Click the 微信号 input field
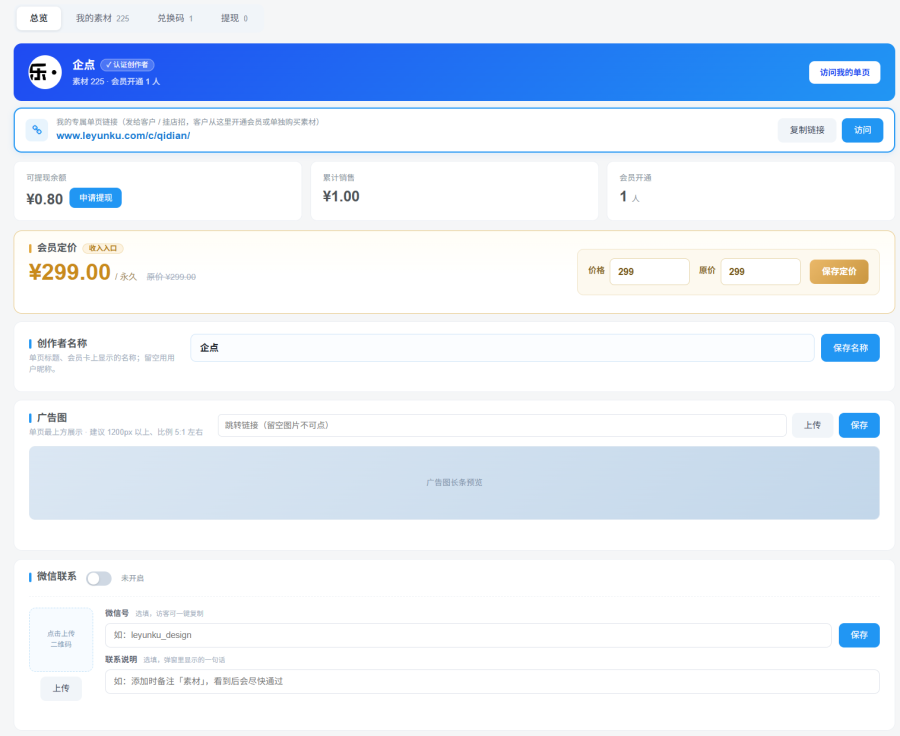This screenshot has height=736, width=900. pyautogui.click(x=468, y=635)
